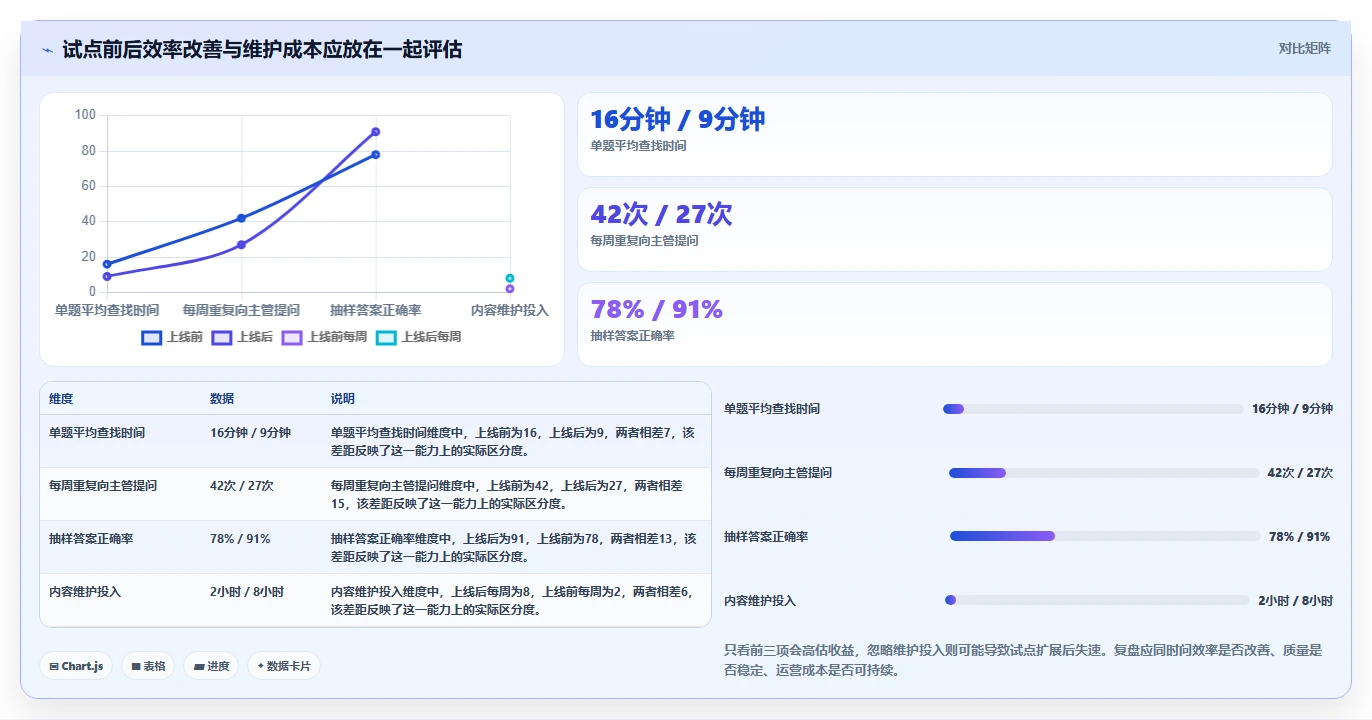The width and height of the screenshot is (1372, 720).
Task: Click the 每周重复向主管提问 progress bar
Action: [1104, 473]
